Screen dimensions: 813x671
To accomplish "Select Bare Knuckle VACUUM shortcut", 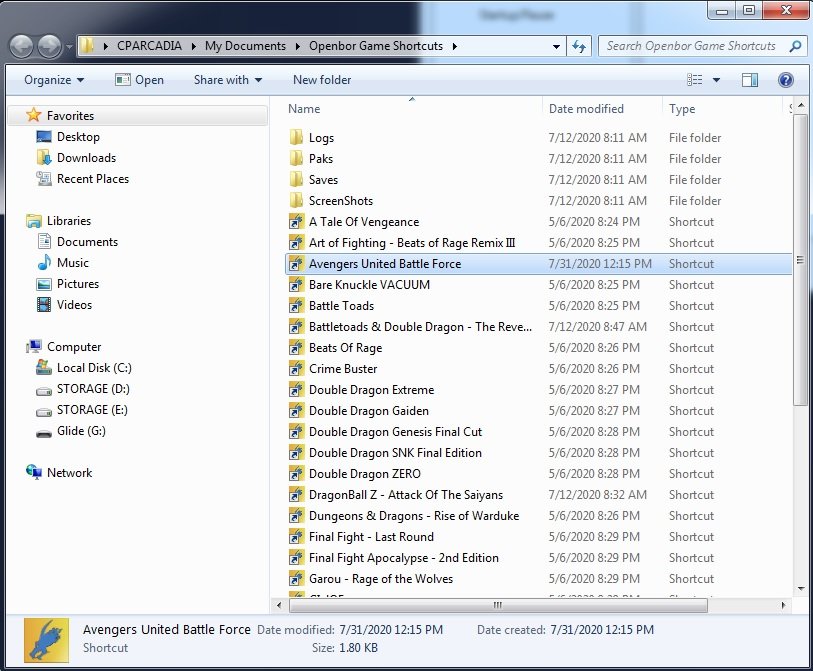I will (x=538, y=285).
